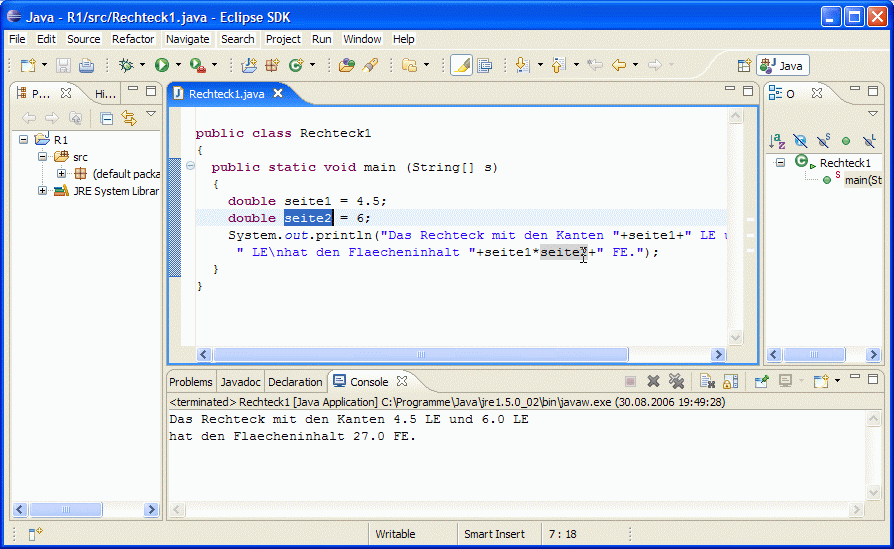This screenshot has height=549, width=894.
Task: Click the New Java Class icon
Action: click(295, 65)
